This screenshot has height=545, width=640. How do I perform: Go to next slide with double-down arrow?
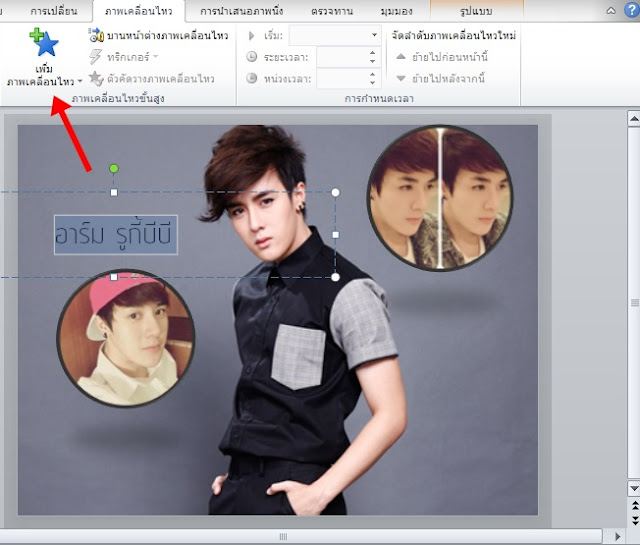point(634,520)
